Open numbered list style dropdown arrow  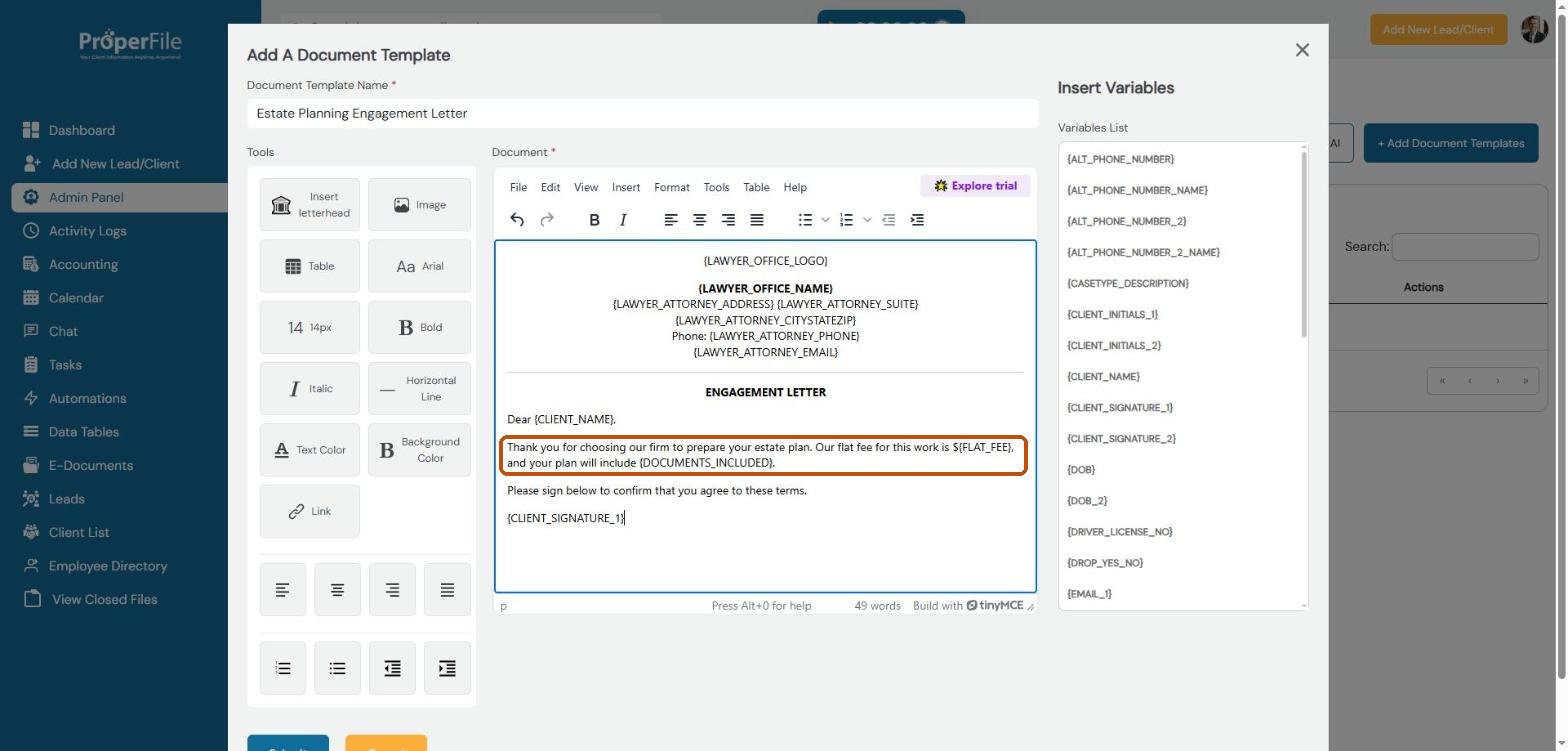[867, 220]
